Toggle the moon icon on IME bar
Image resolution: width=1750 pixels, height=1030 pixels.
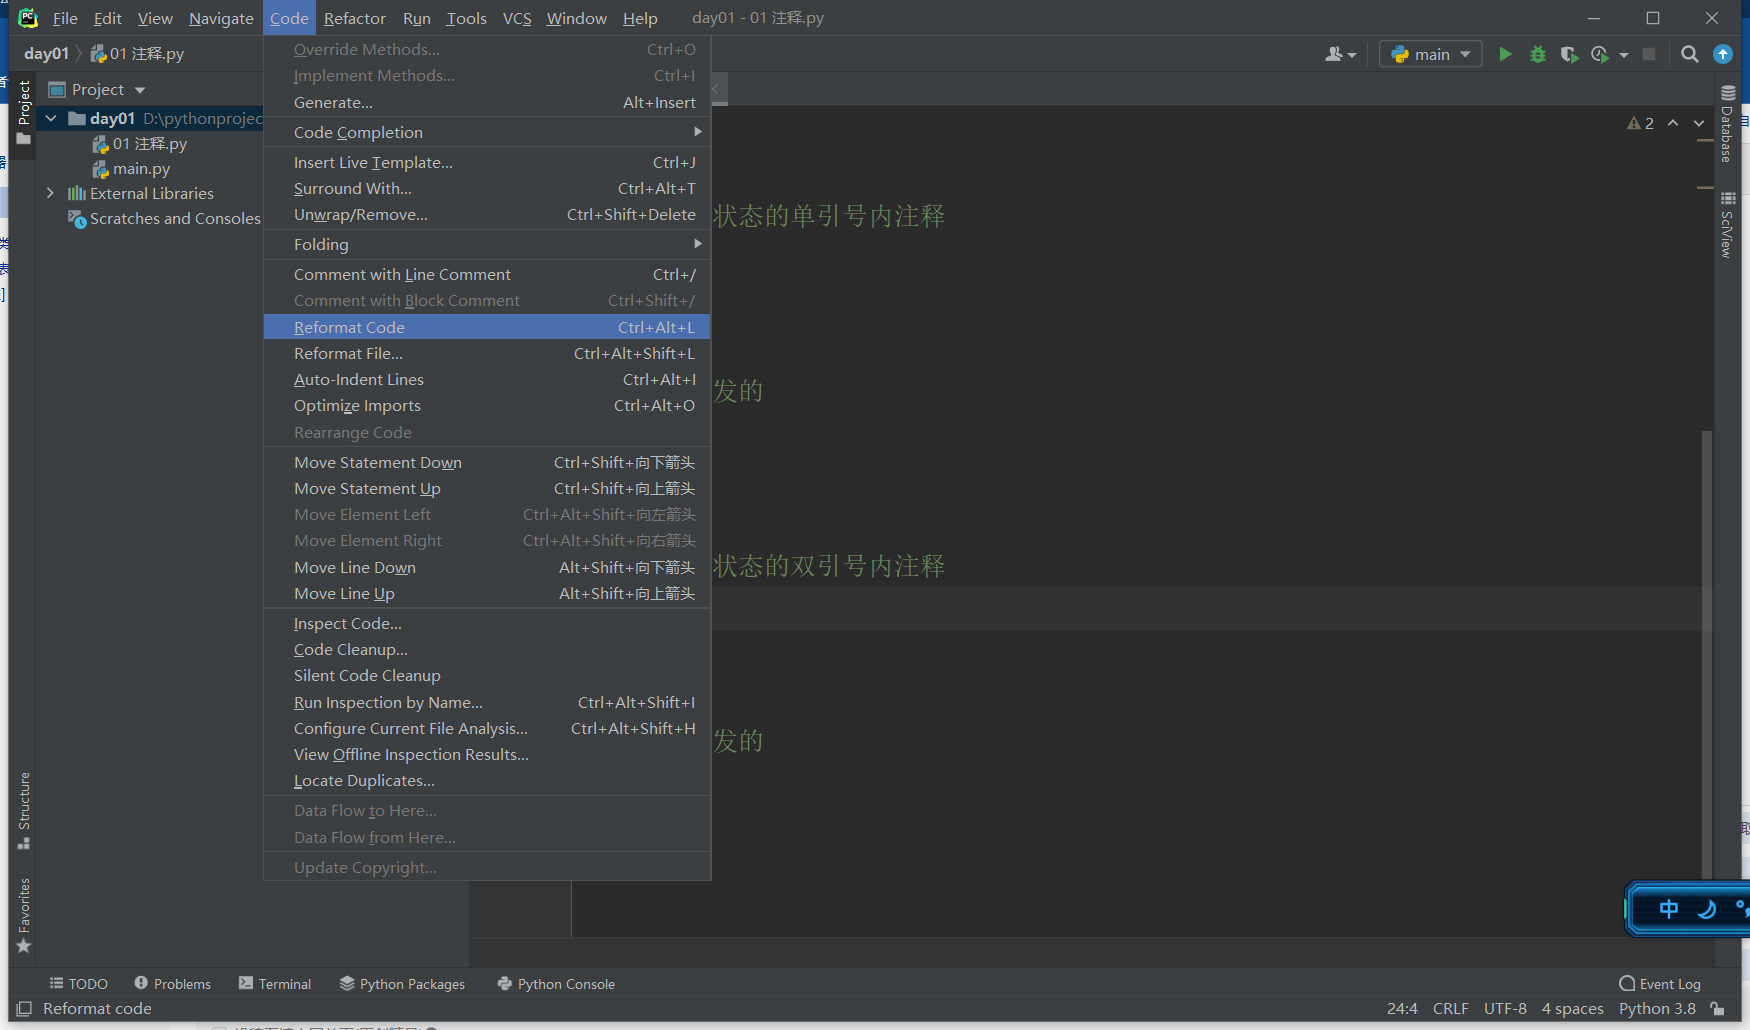[x=1707, y=909]
